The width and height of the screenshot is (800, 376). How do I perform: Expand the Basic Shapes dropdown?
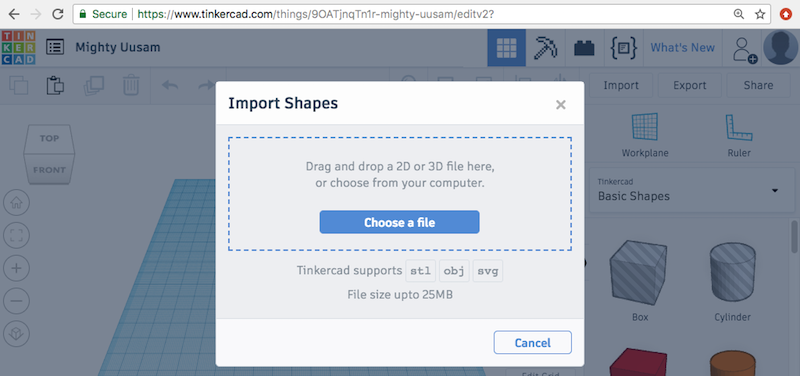692,190
